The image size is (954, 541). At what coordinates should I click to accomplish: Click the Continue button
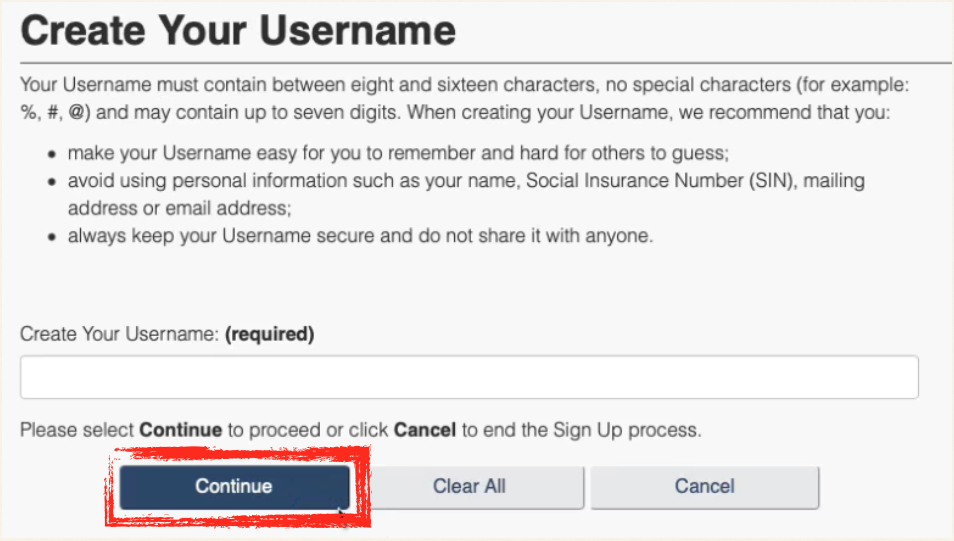[234, 487]
